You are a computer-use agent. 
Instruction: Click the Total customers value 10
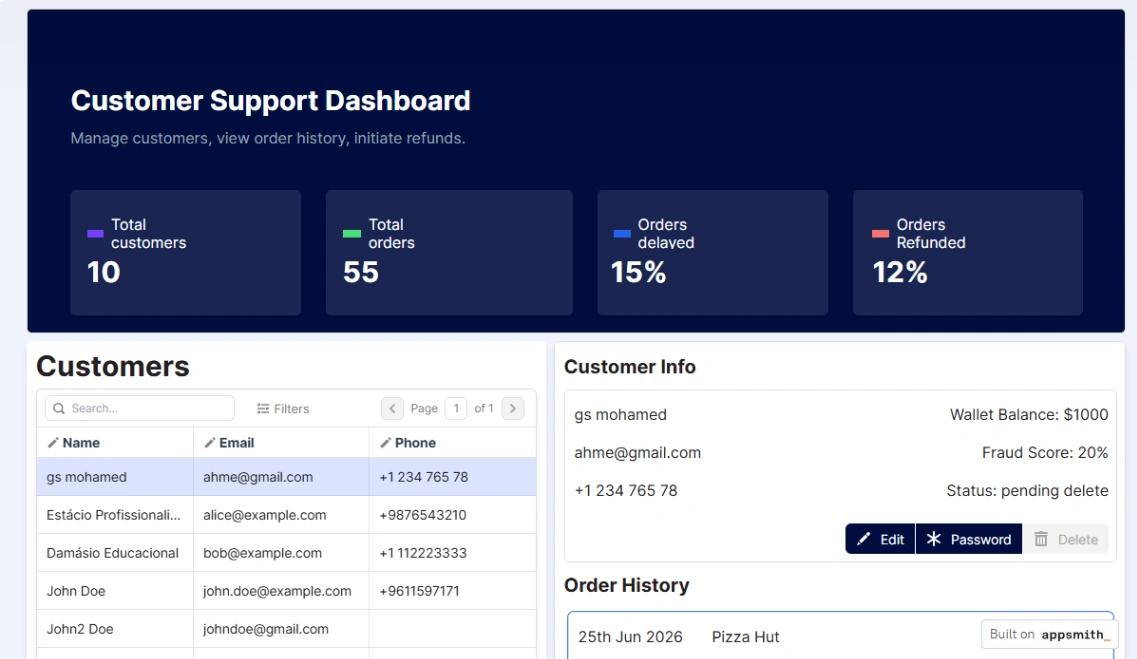click(104, 273)
